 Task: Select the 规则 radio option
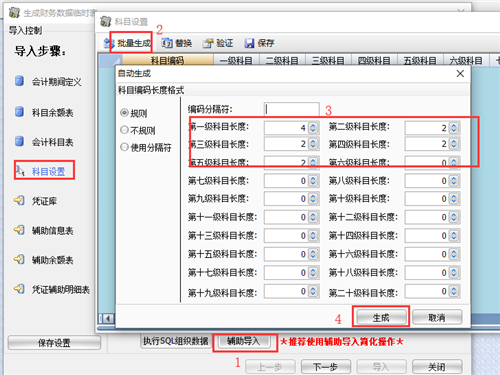coord(124,113)
